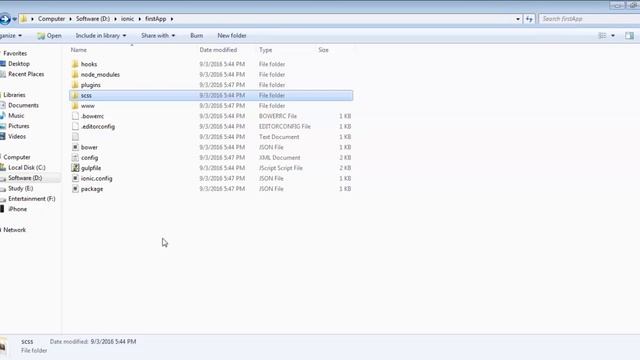Open the Share with dropdown
This screenshot has height=360, width=640.
point(158,36)
